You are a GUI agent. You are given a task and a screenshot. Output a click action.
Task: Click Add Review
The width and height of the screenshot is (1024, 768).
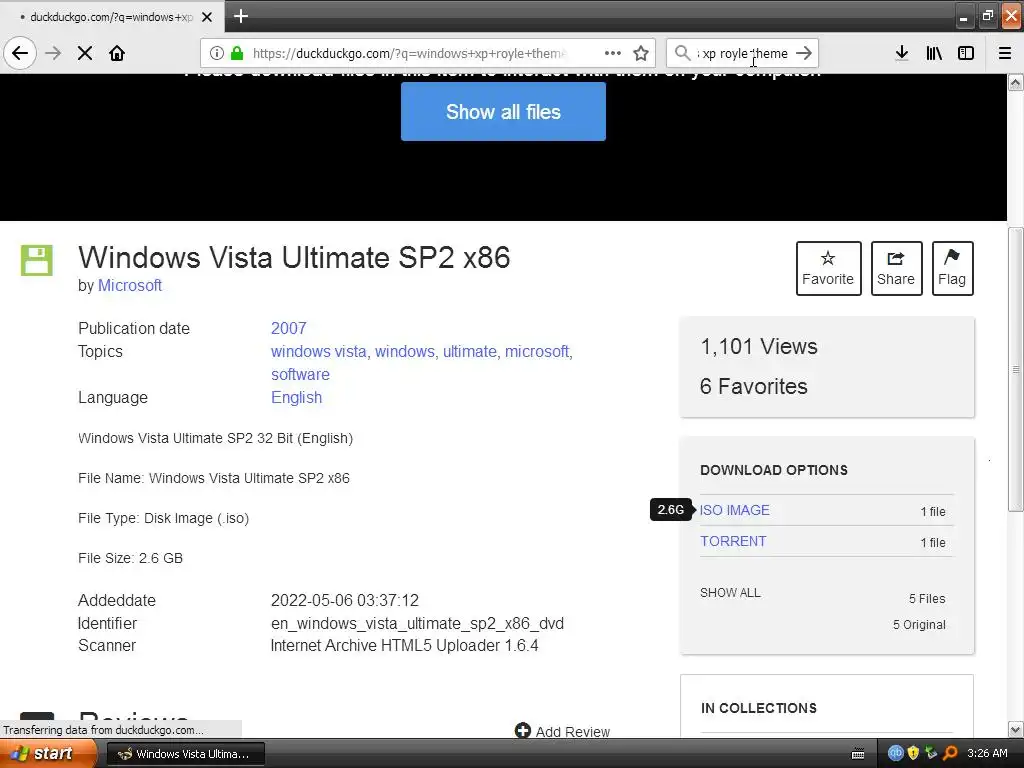click(562, 731)
